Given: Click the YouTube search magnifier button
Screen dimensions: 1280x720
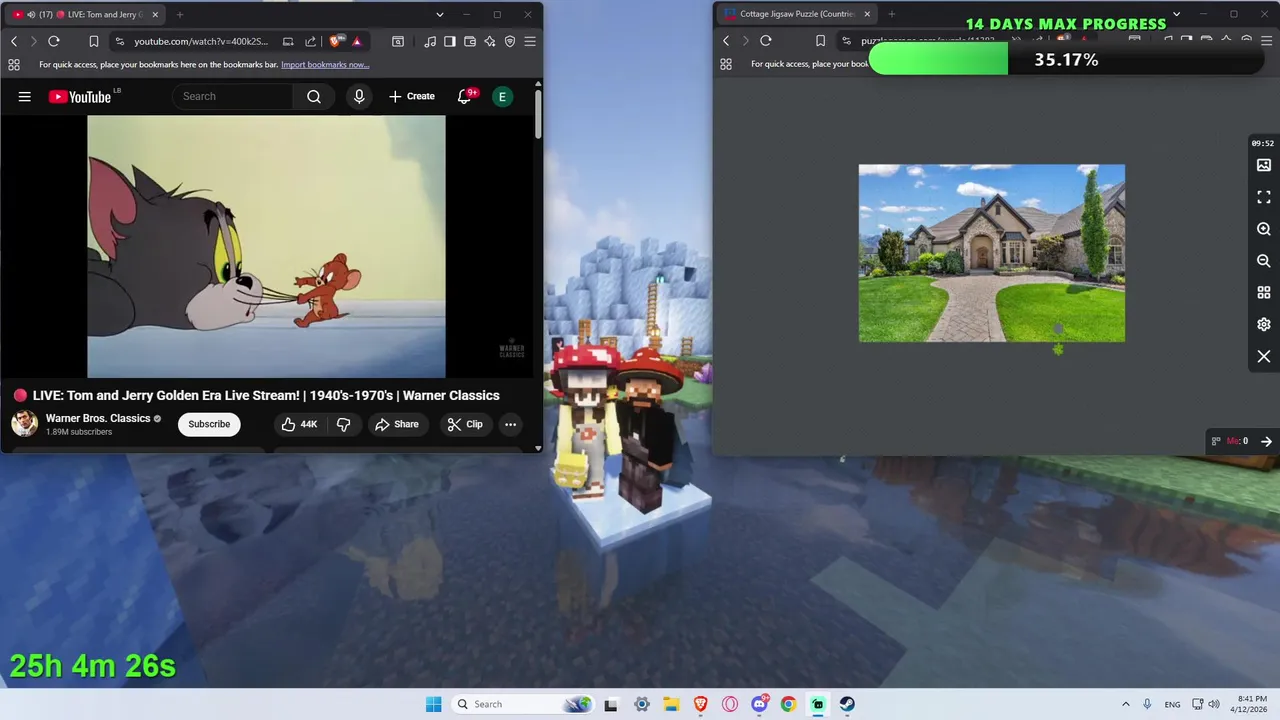Looking at the screenshot, I should [314, 96].
